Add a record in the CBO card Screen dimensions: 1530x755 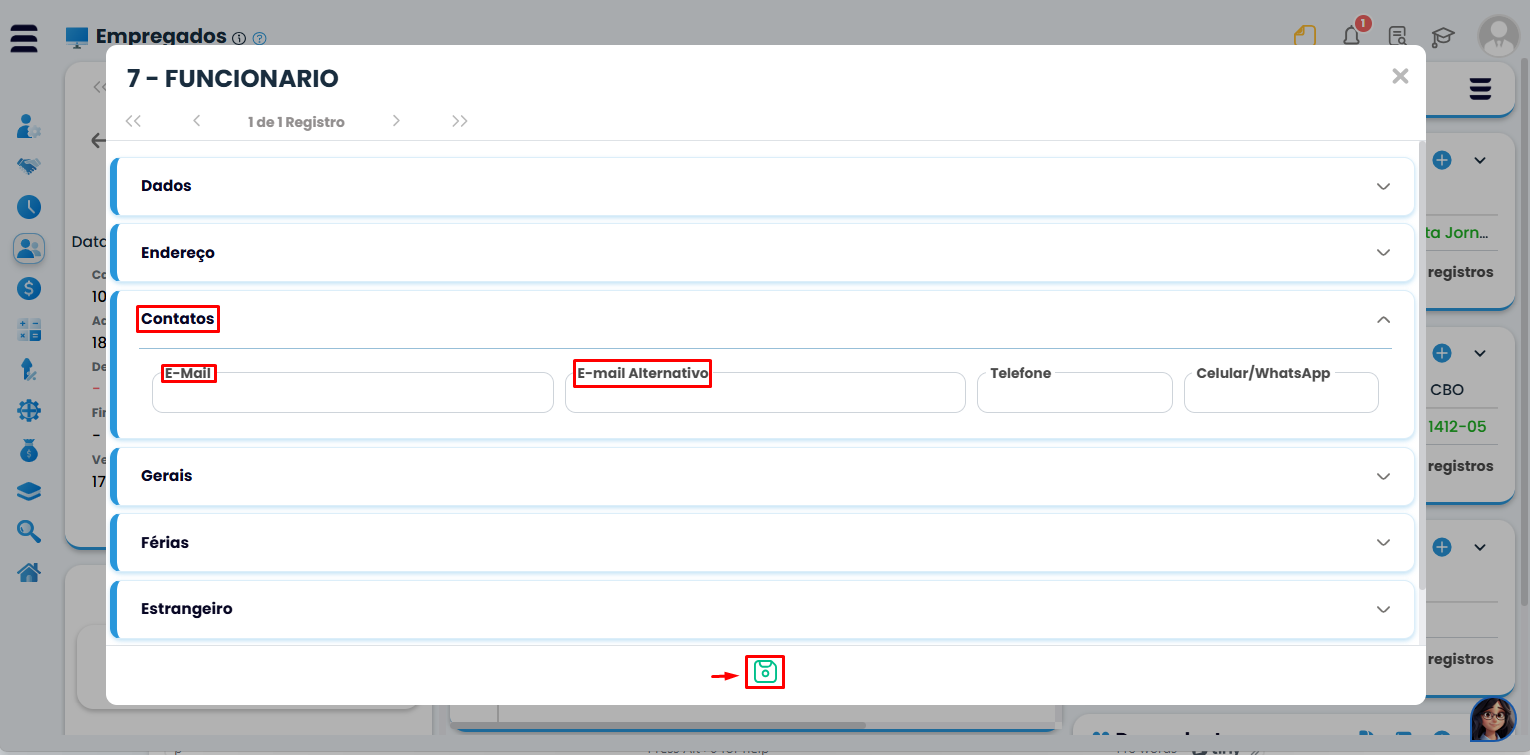(x=1442, y=353)
